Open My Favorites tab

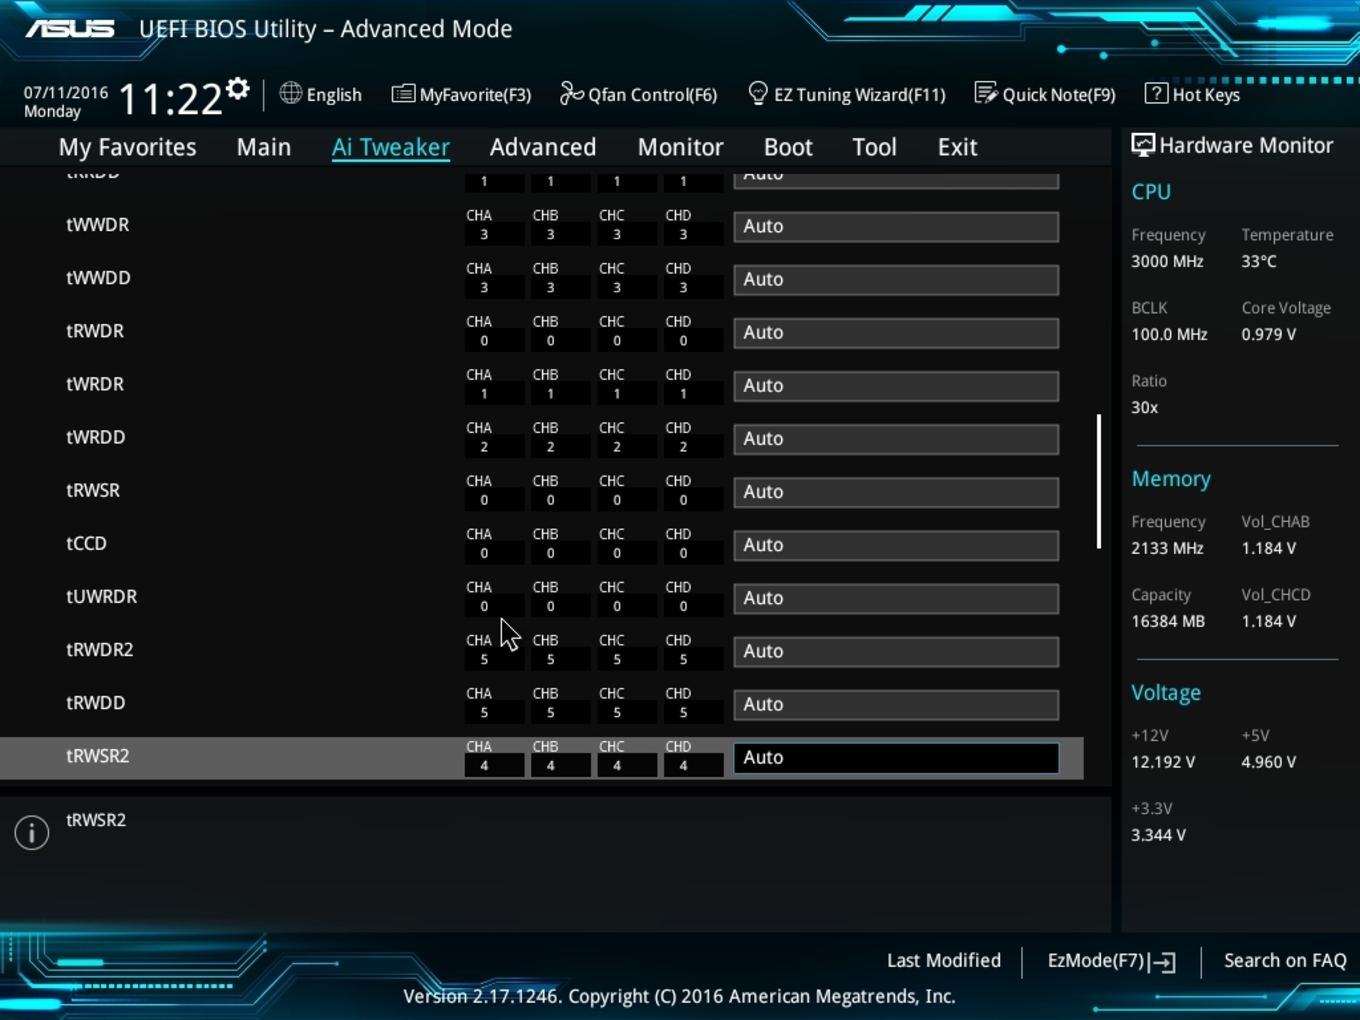pyautogui.click(x=127, y=147)
